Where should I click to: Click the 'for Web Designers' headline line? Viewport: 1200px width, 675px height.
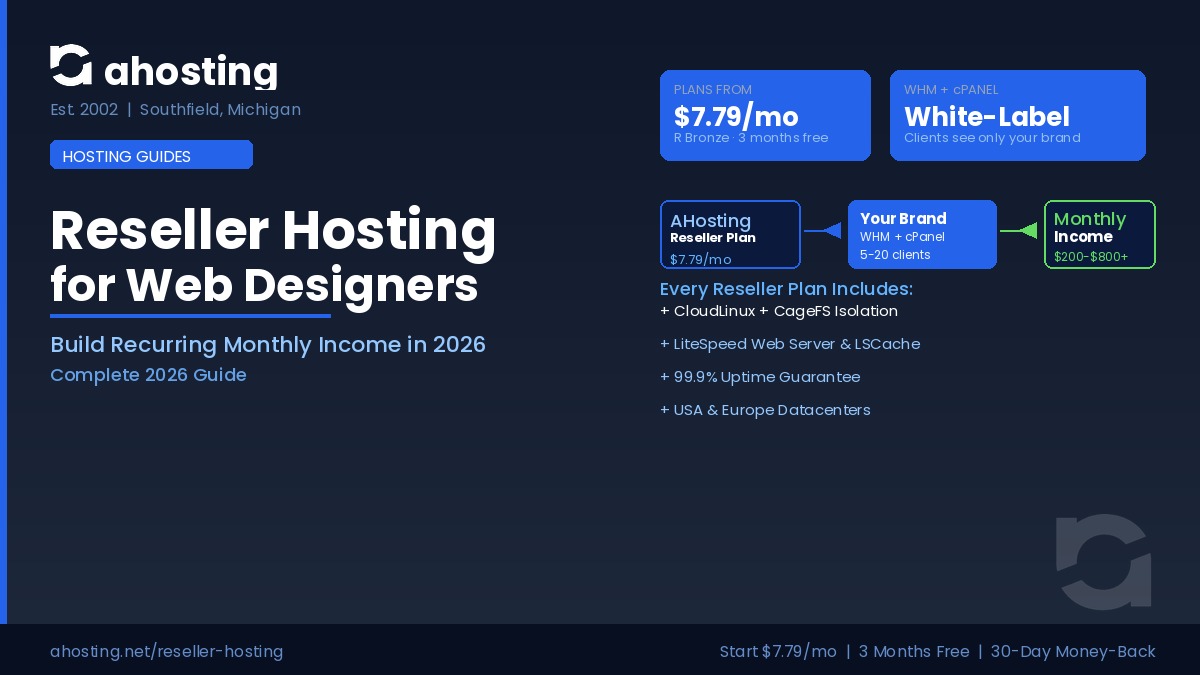pyautogui.click(x=264, y=284)
